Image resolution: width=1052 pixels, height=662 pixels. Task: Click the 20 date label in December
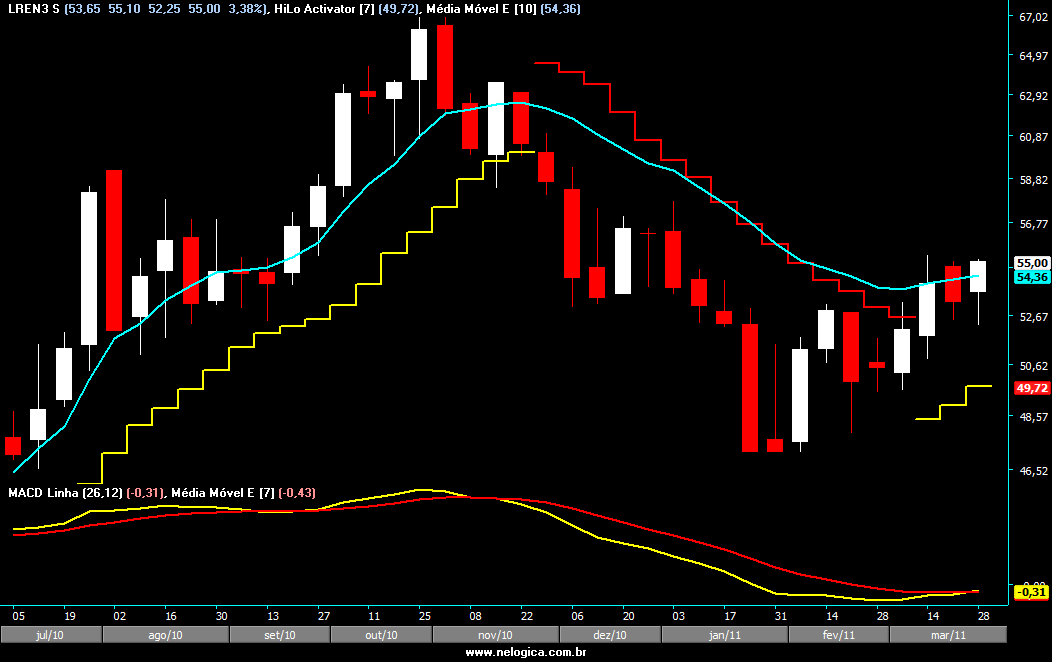628,616
